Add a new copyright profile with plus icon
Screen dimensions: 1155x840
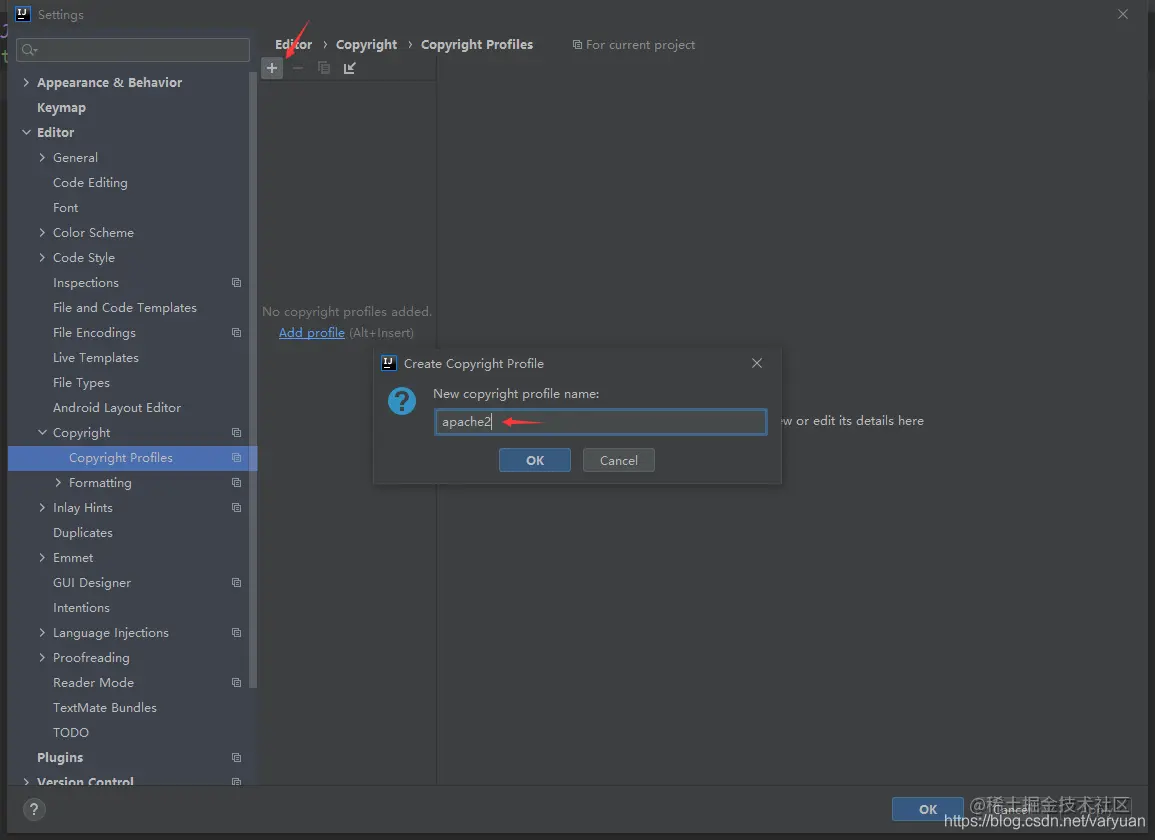[x=272, y=68]
